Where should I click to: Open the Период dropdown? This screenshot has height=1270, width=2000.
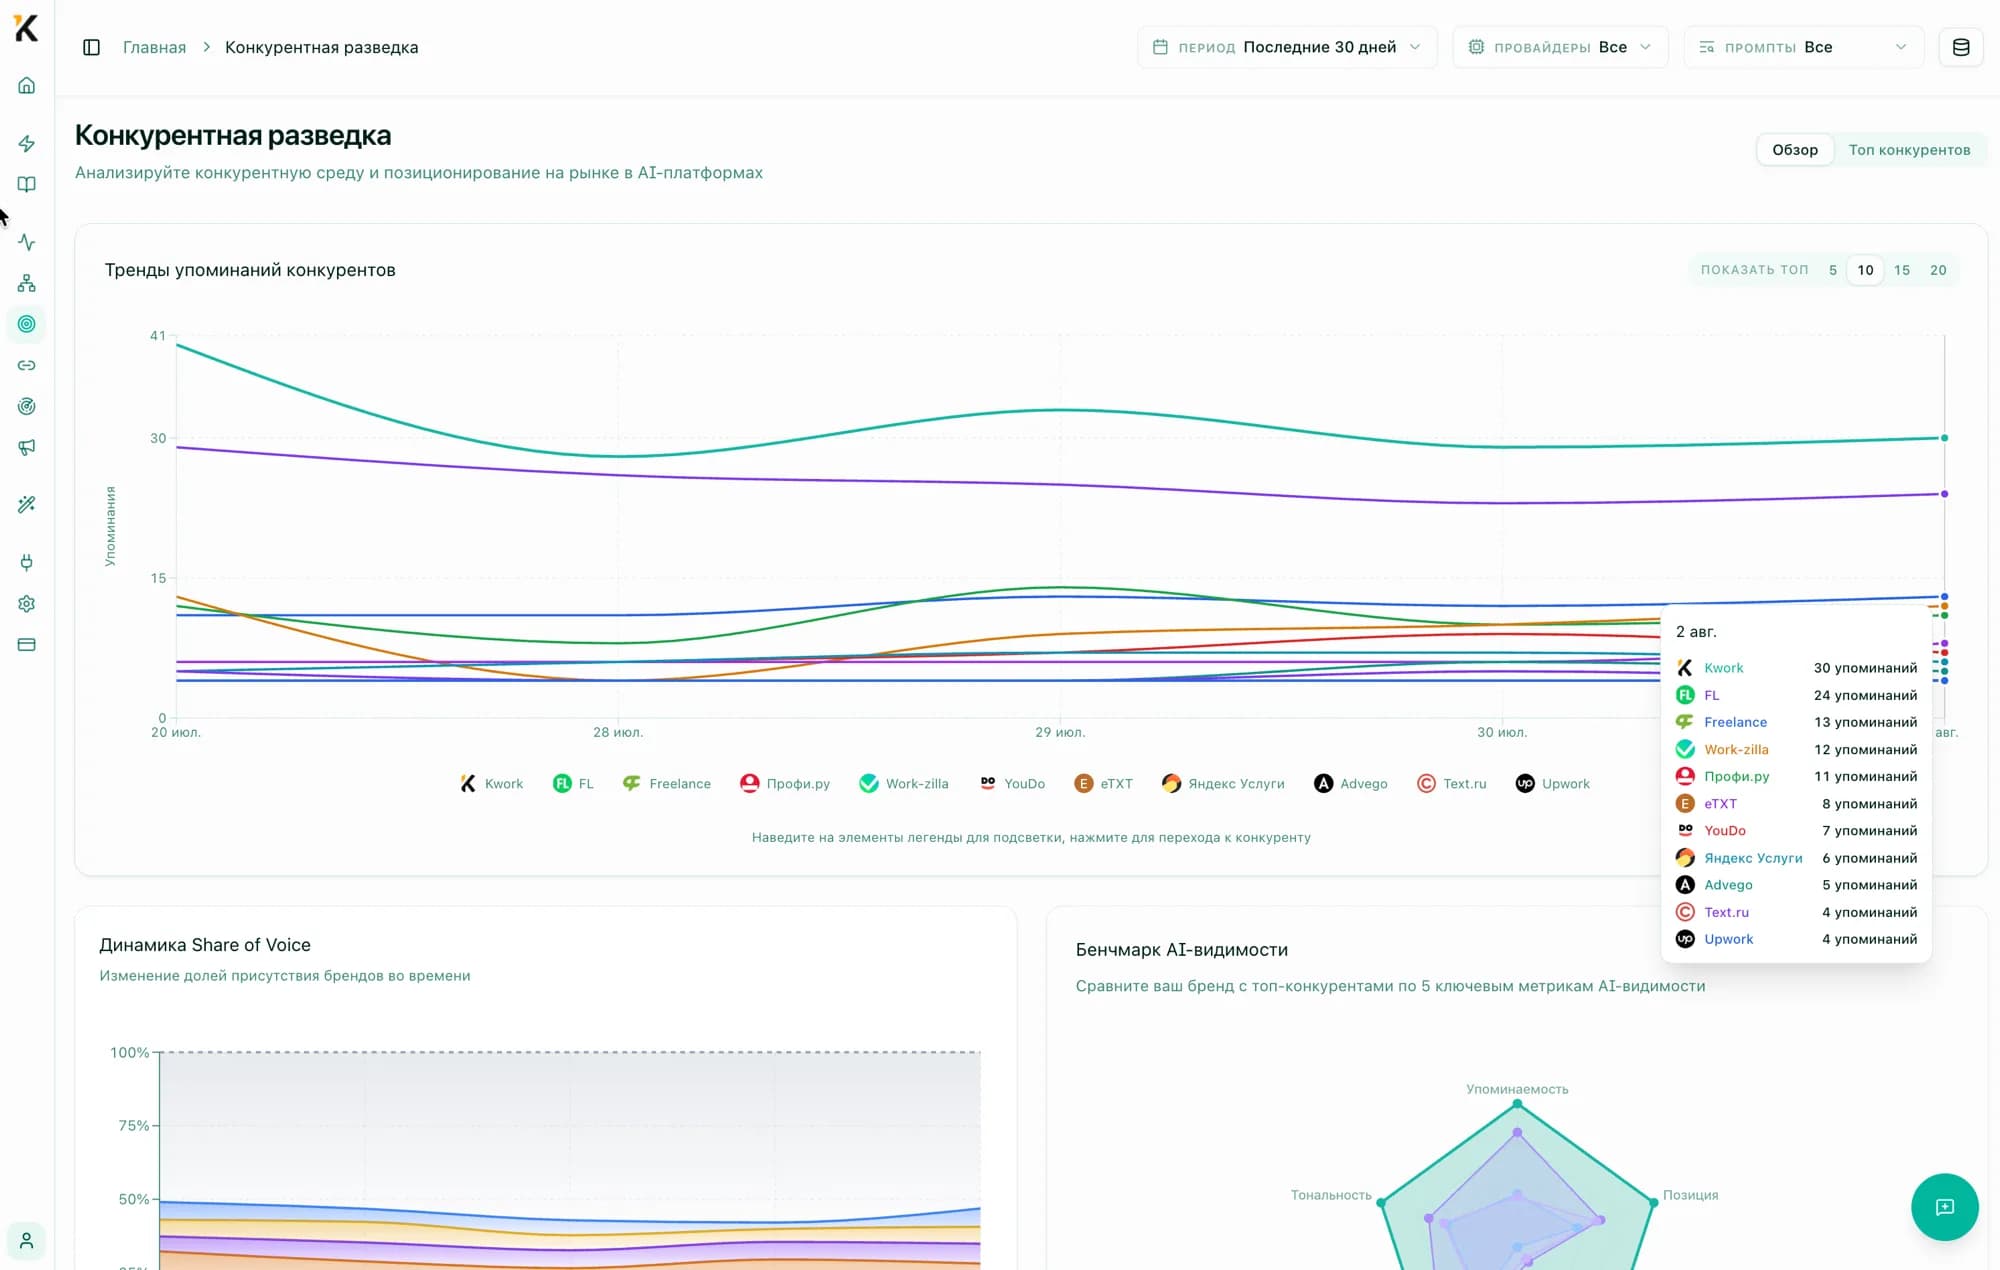click(x=1287, y=47)
